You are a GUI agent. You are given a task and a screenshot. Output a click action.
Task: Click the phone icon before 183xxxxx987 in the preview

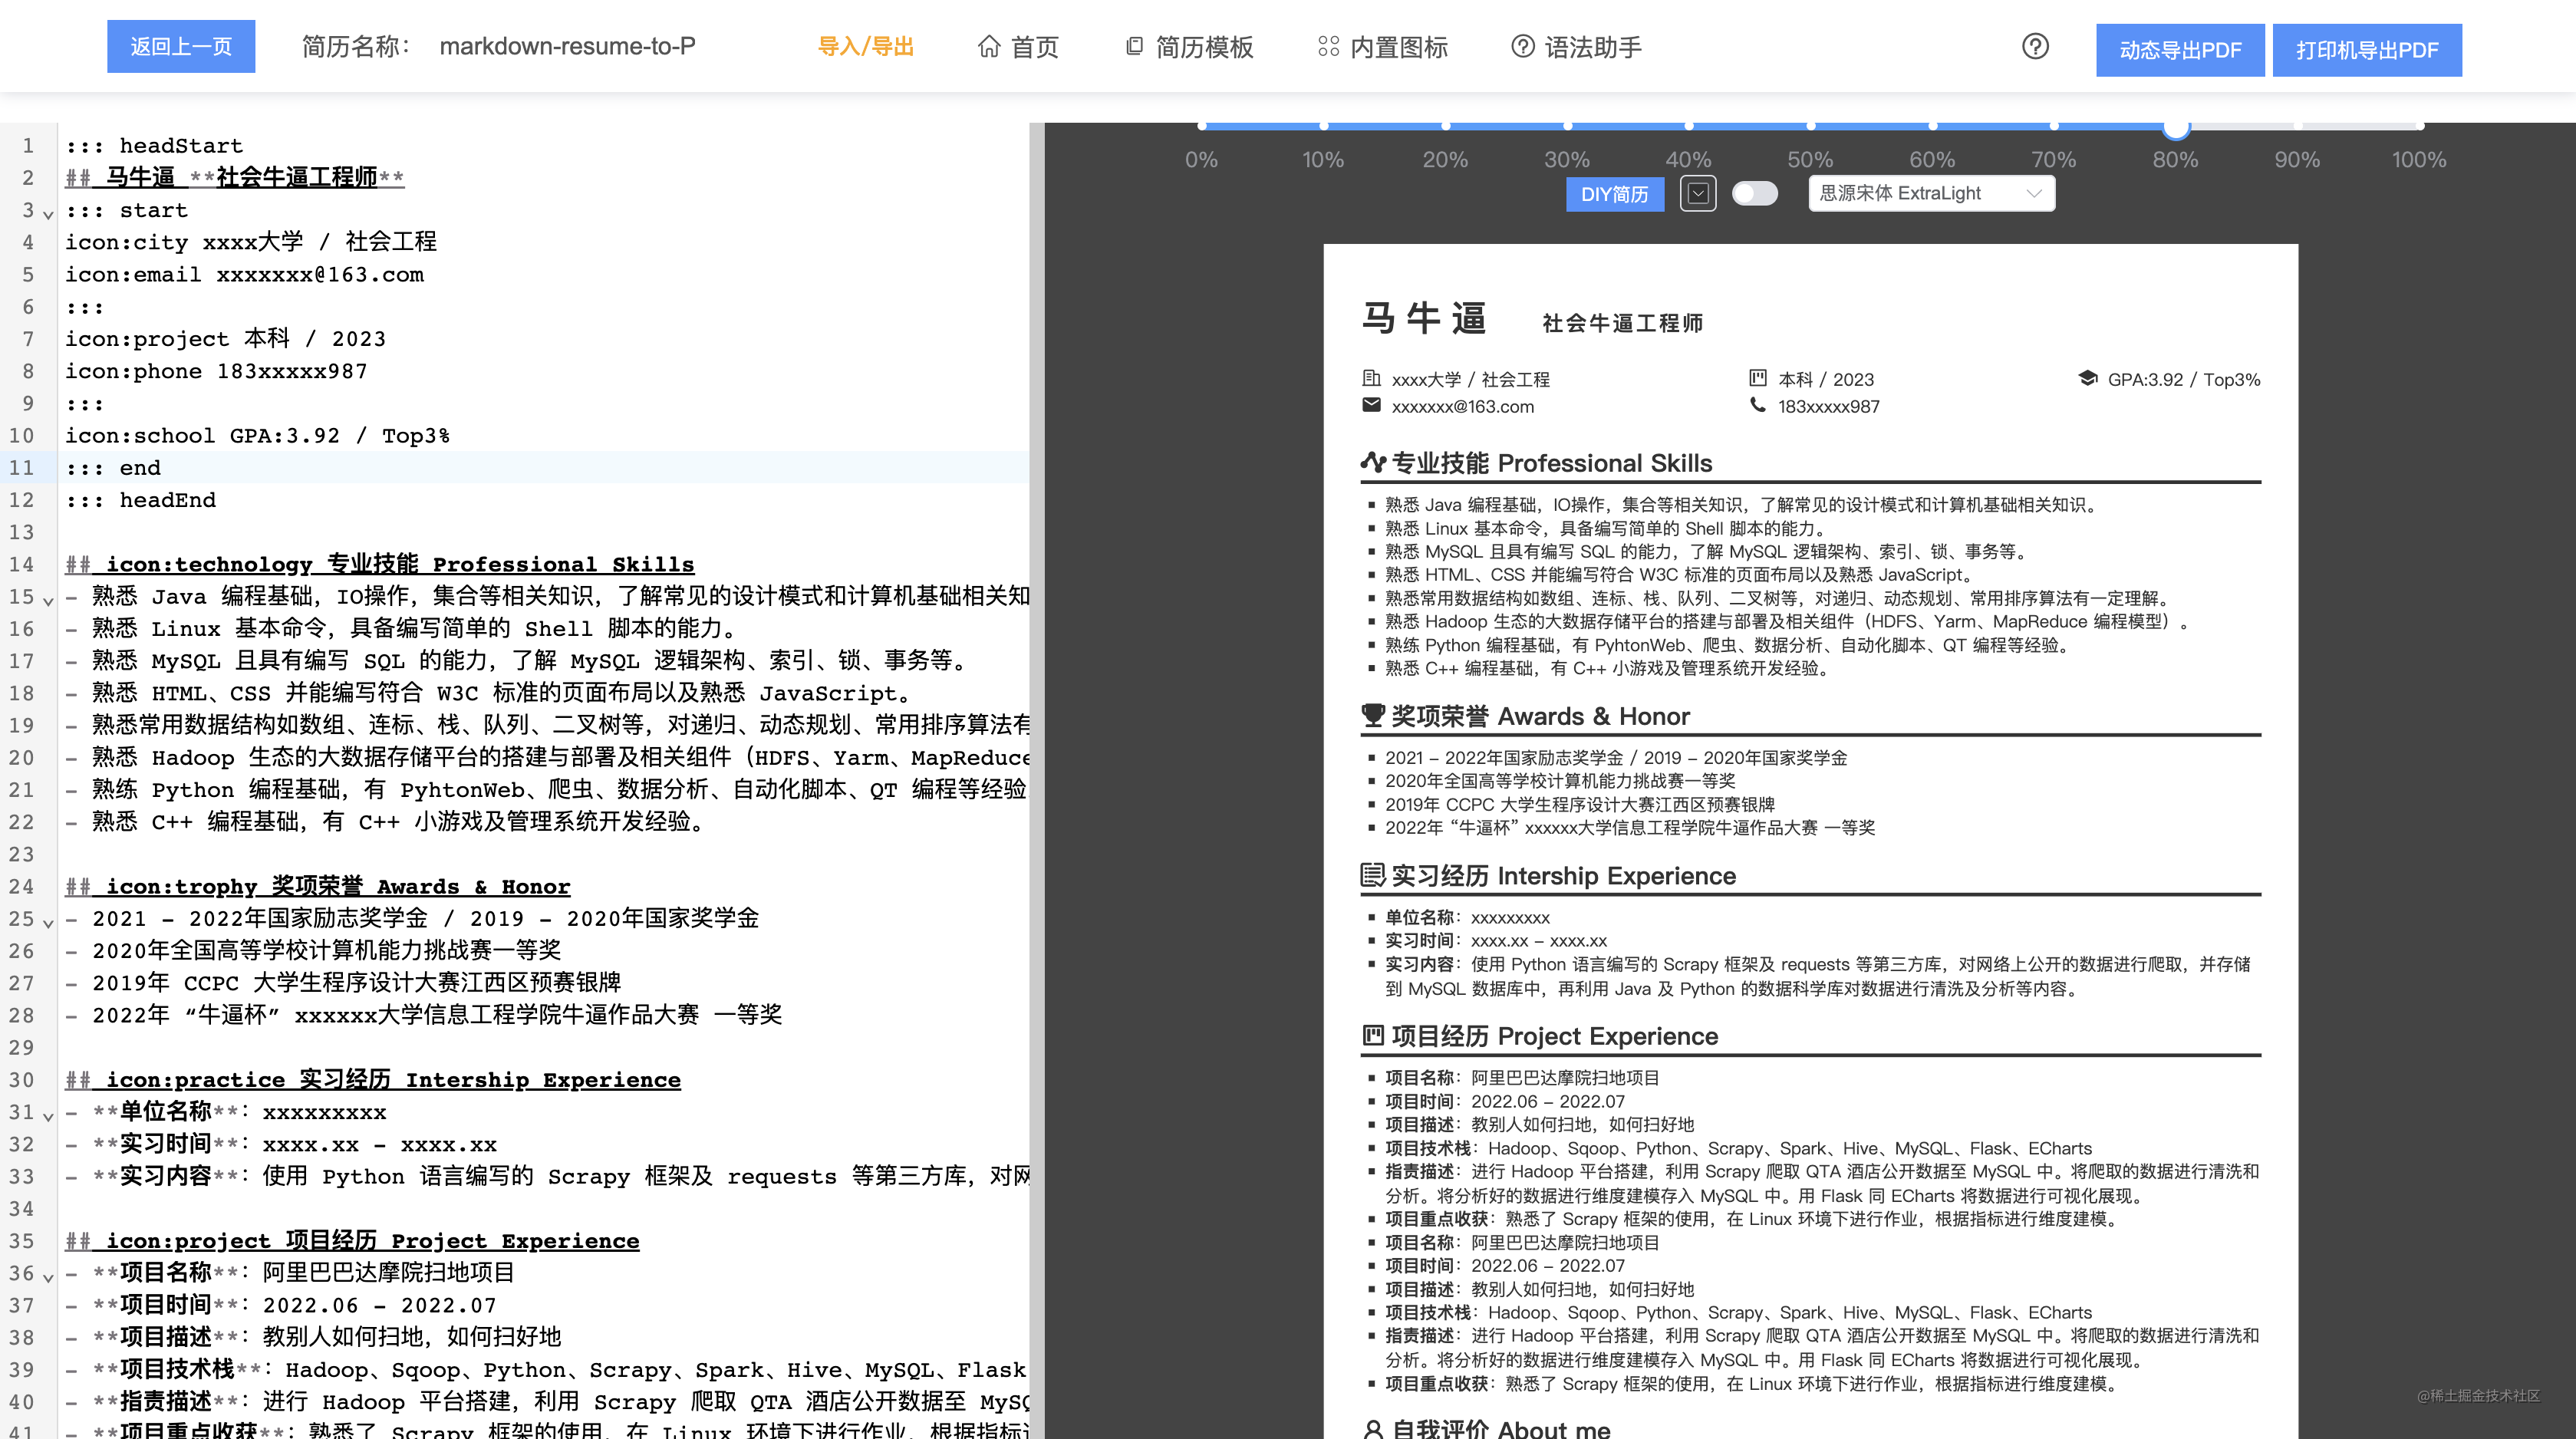tap(1757, 405)
